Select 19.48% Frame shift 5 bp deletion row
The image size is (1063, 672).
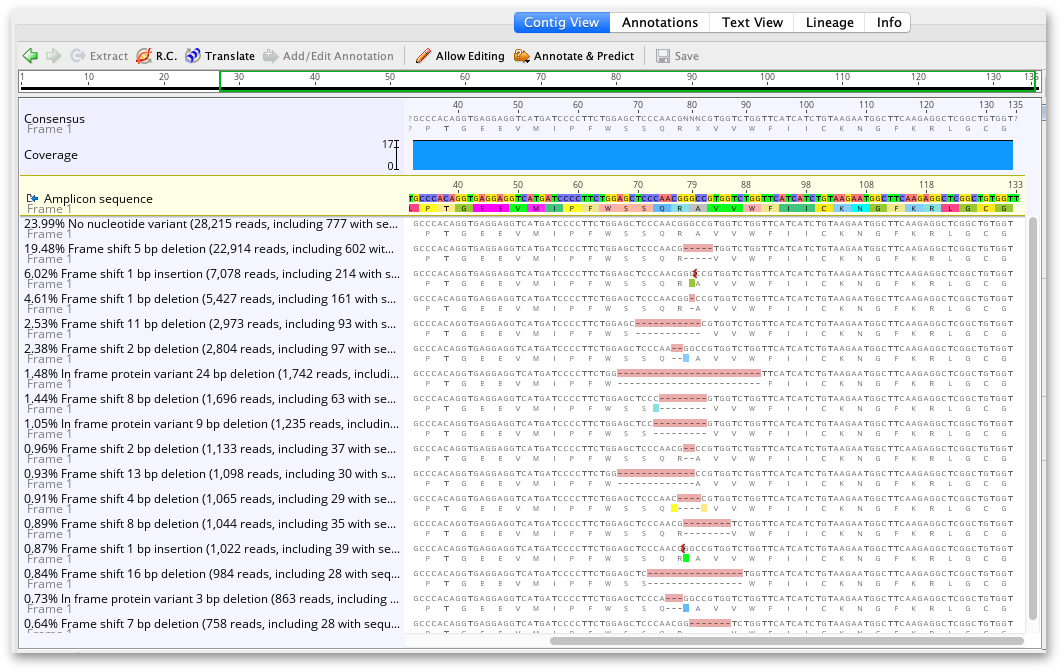pos(209,249)
